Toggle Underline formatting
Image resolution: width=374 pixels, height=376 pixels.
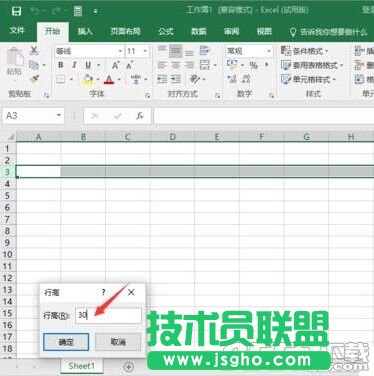88,65
